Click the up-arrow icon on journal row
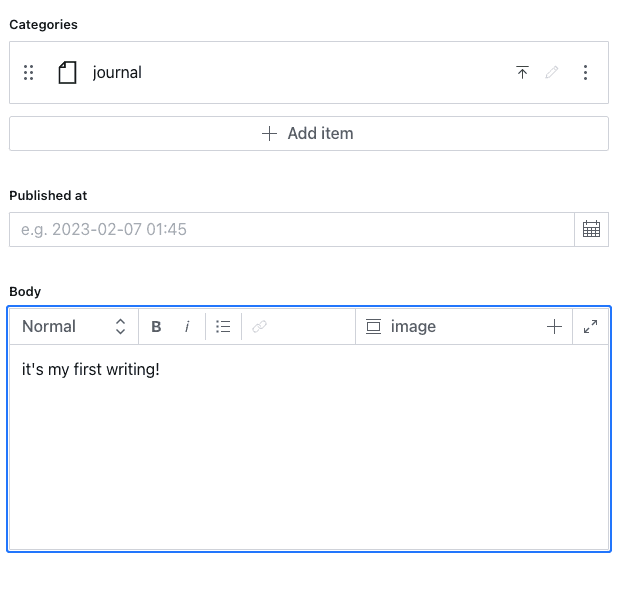The height and width of the screenshot is (592, 623). 522,72
